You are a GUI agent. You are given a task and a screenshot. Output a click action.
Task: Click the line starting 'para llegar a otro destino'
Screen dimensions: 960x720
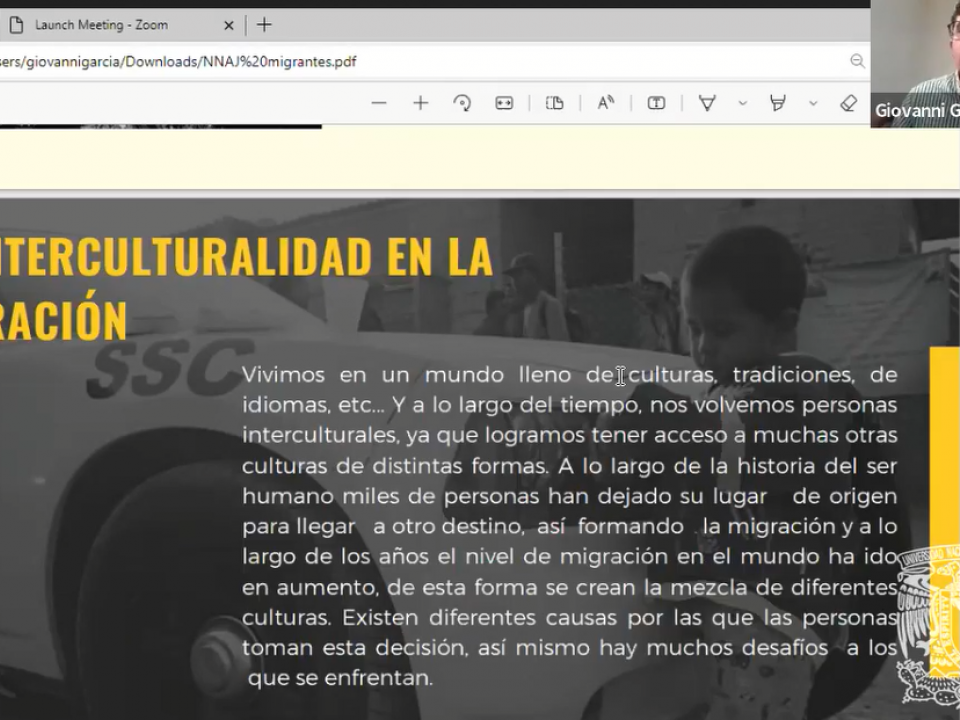click(569, 527)
